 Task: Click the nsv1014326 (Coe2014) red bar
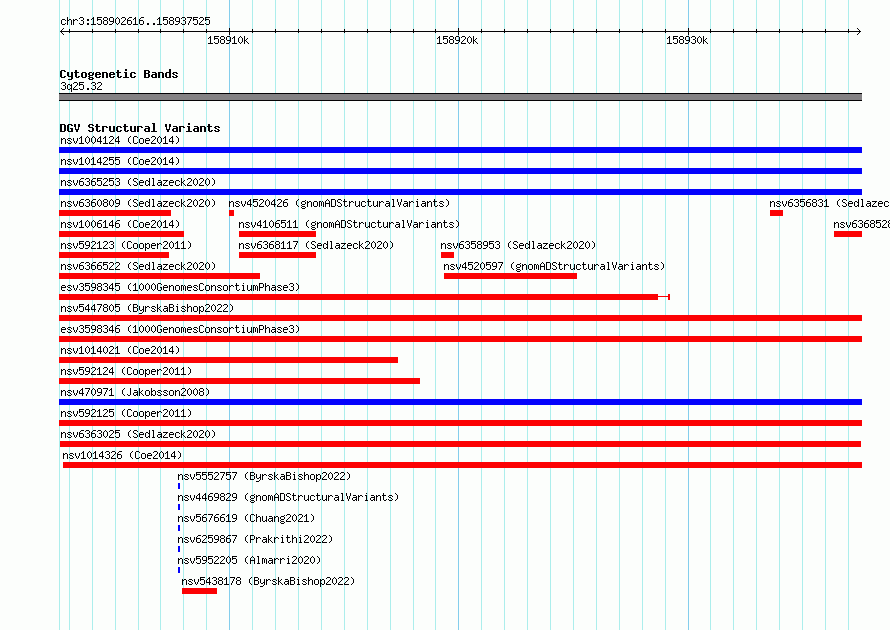463,465
